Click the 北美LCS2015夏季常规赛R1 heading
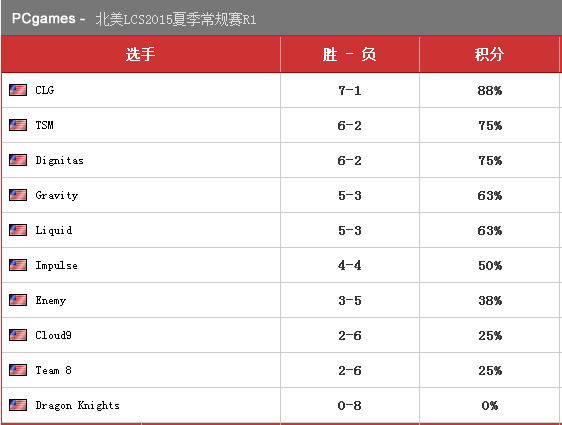 coord(176,19)
